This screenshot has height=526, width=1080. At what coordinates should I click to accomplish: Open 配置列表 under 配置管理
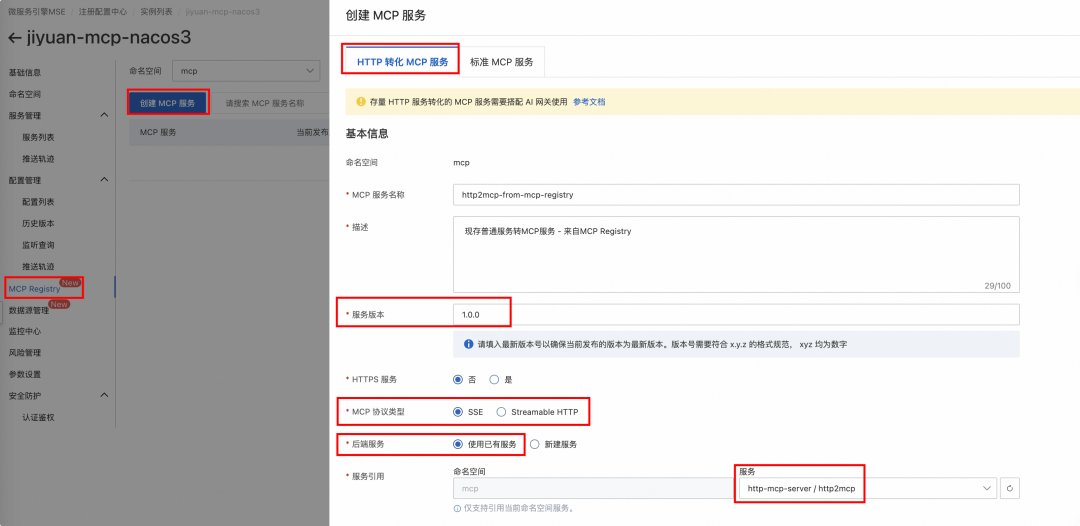pyautogui.click(x=39, y=202)
